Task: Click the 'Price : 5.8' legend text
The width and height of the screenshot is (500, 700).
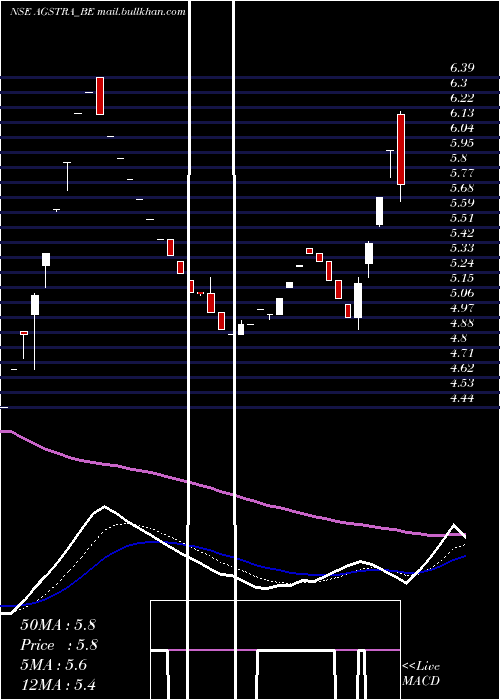Action: [59, 645]
